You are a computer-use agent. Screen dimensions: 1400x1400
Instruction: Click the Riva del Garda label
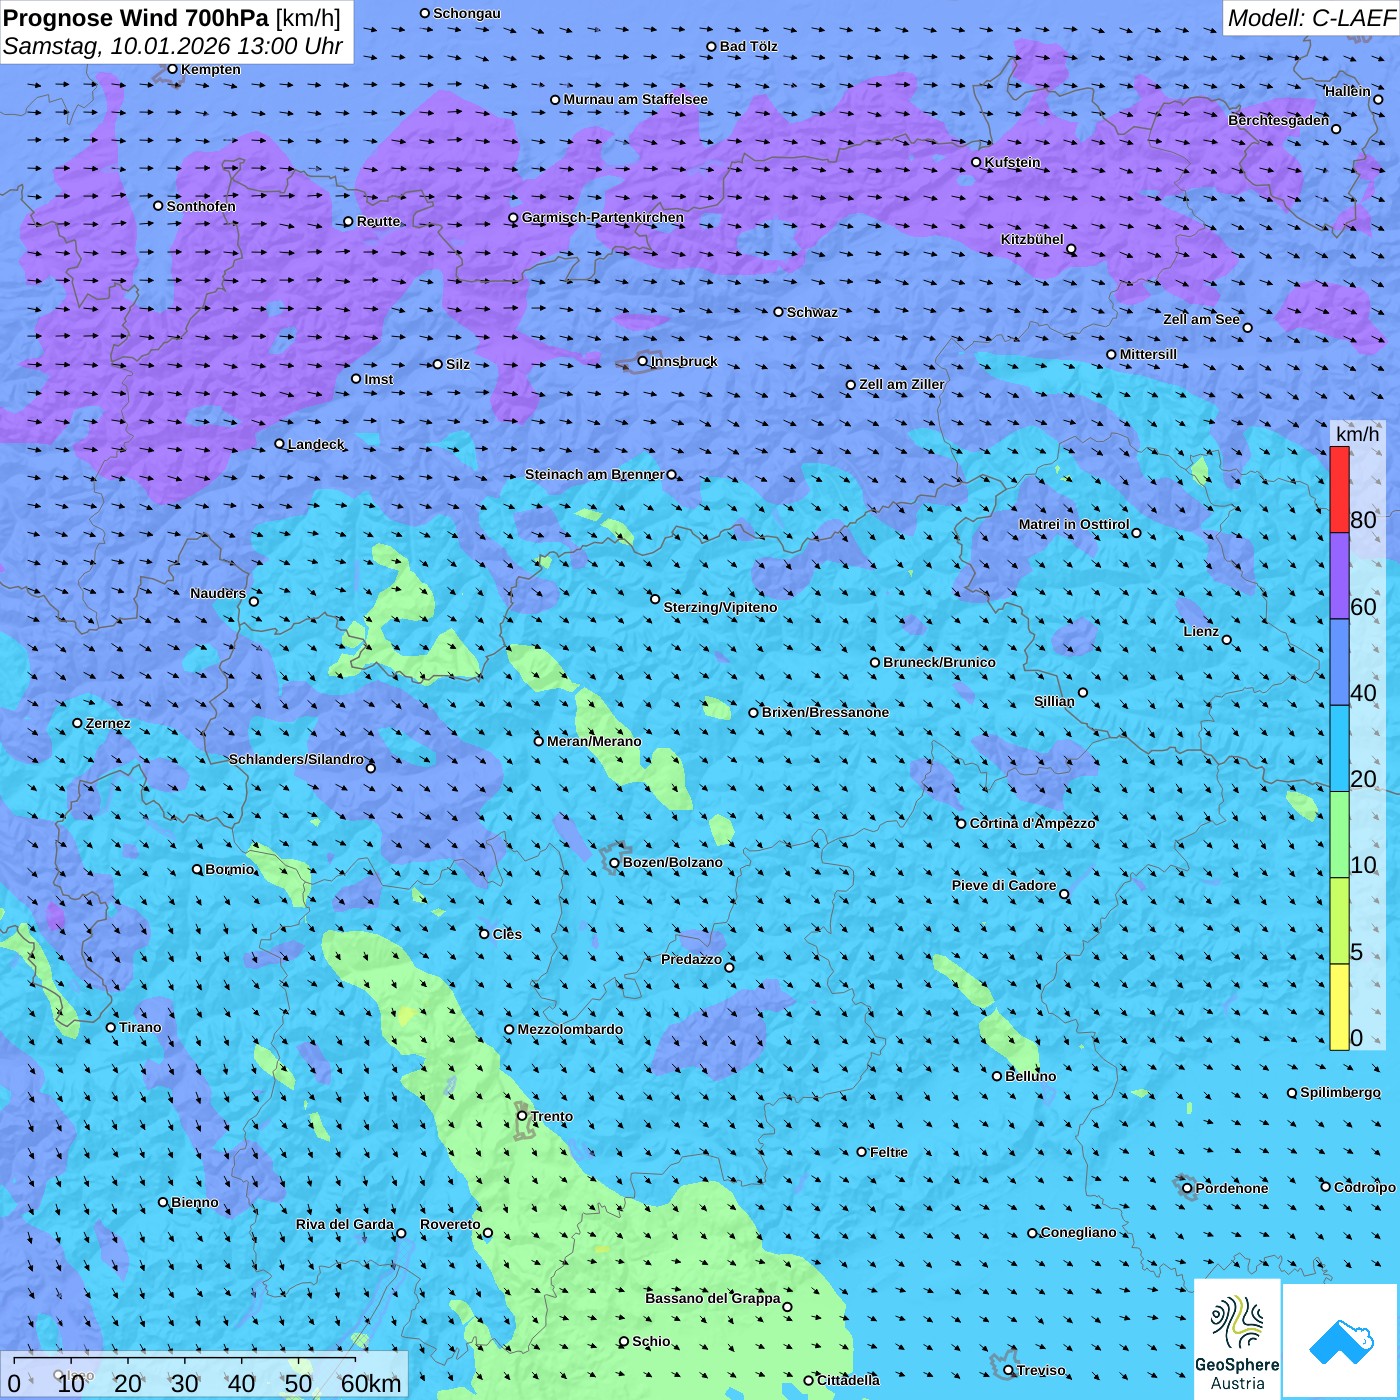pos(344,1224)
